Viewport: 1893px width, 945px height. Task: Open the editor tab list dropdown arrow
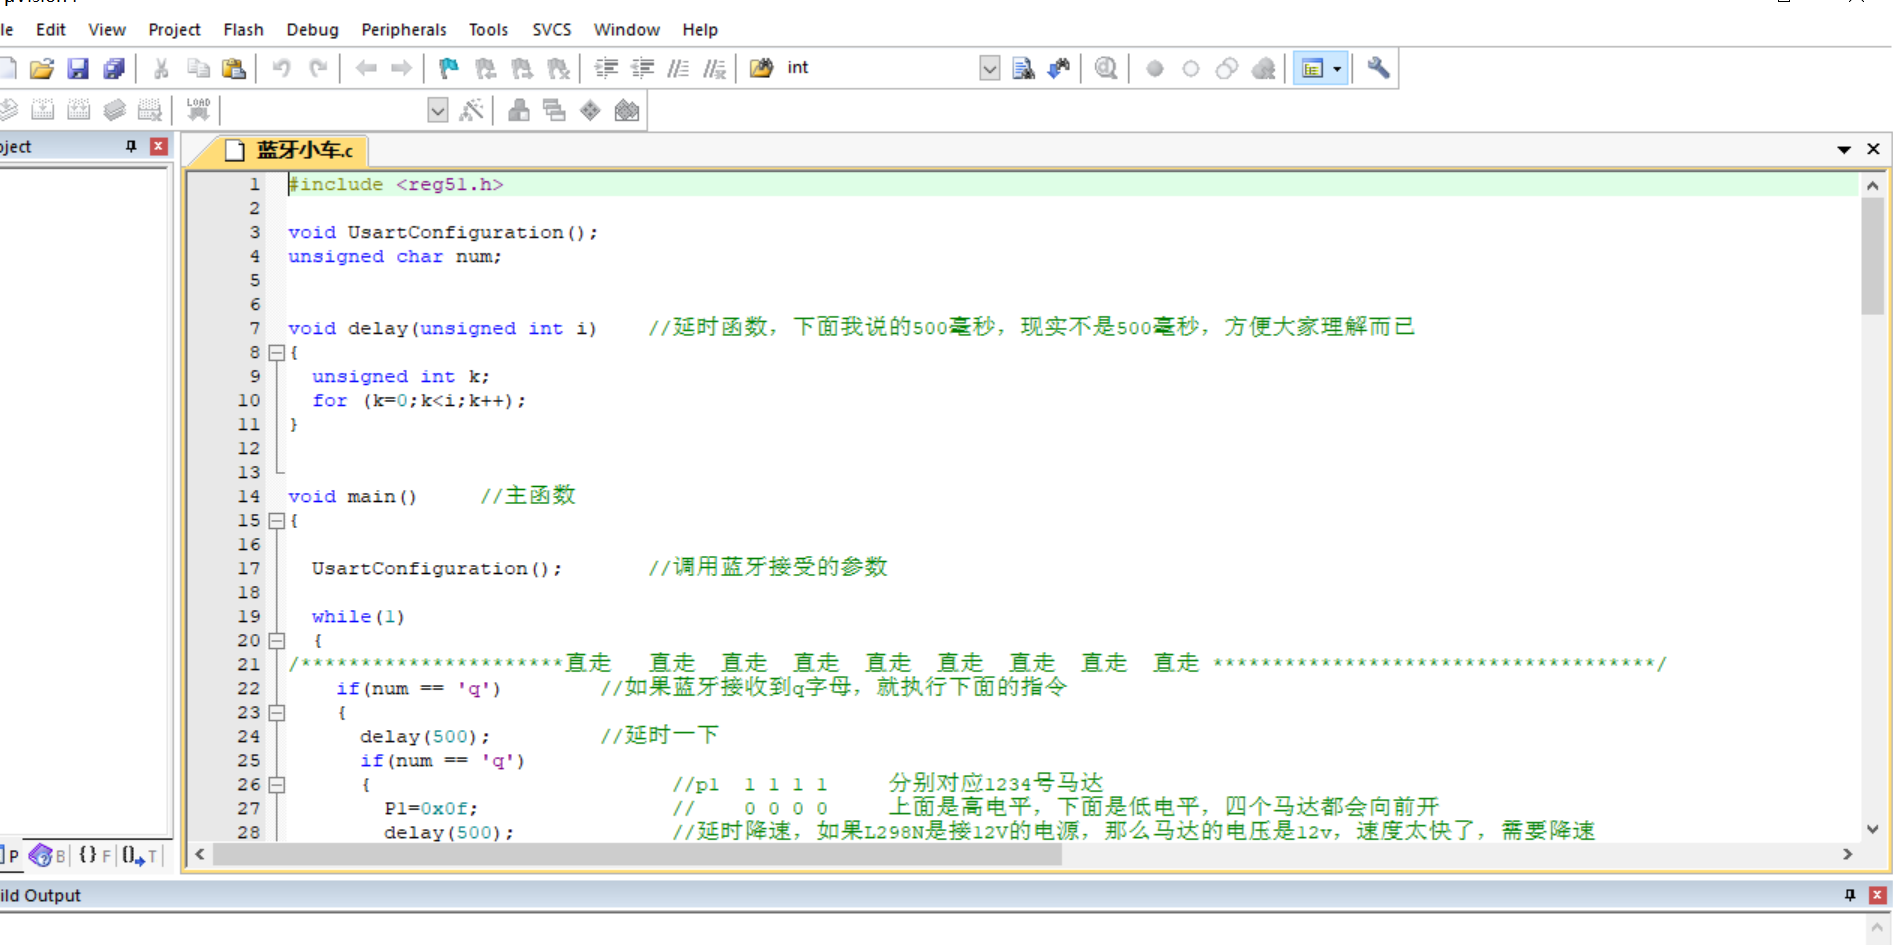point(1844,149)
